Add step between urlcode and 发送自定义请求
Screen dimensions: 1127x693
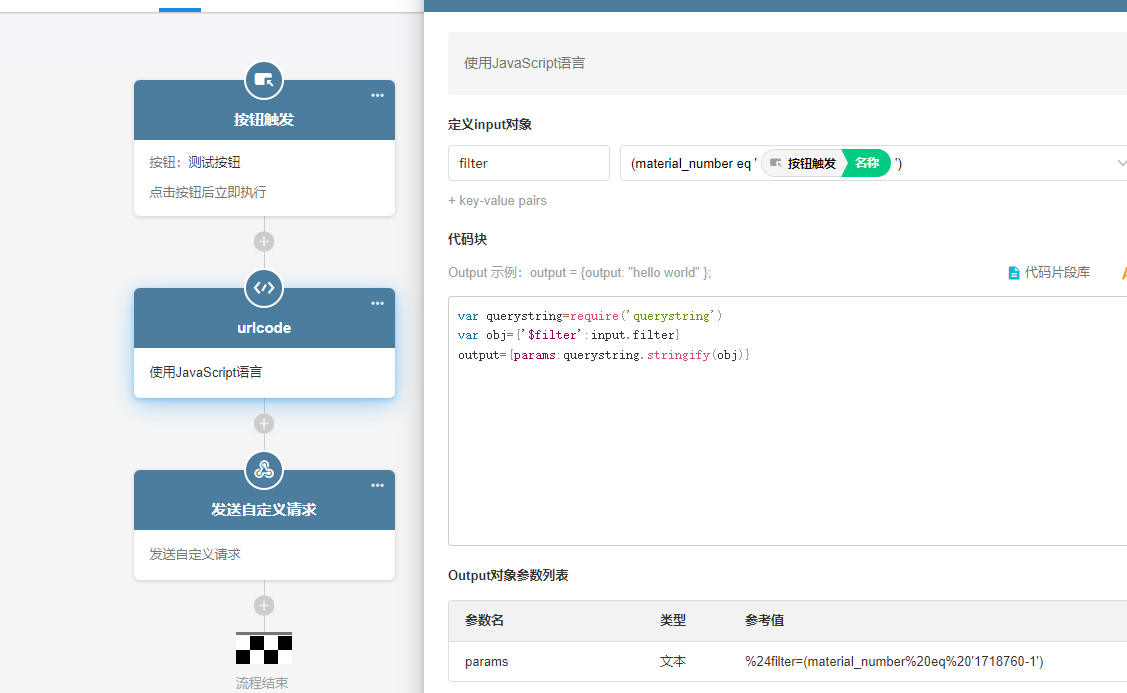tap(264, 423)
